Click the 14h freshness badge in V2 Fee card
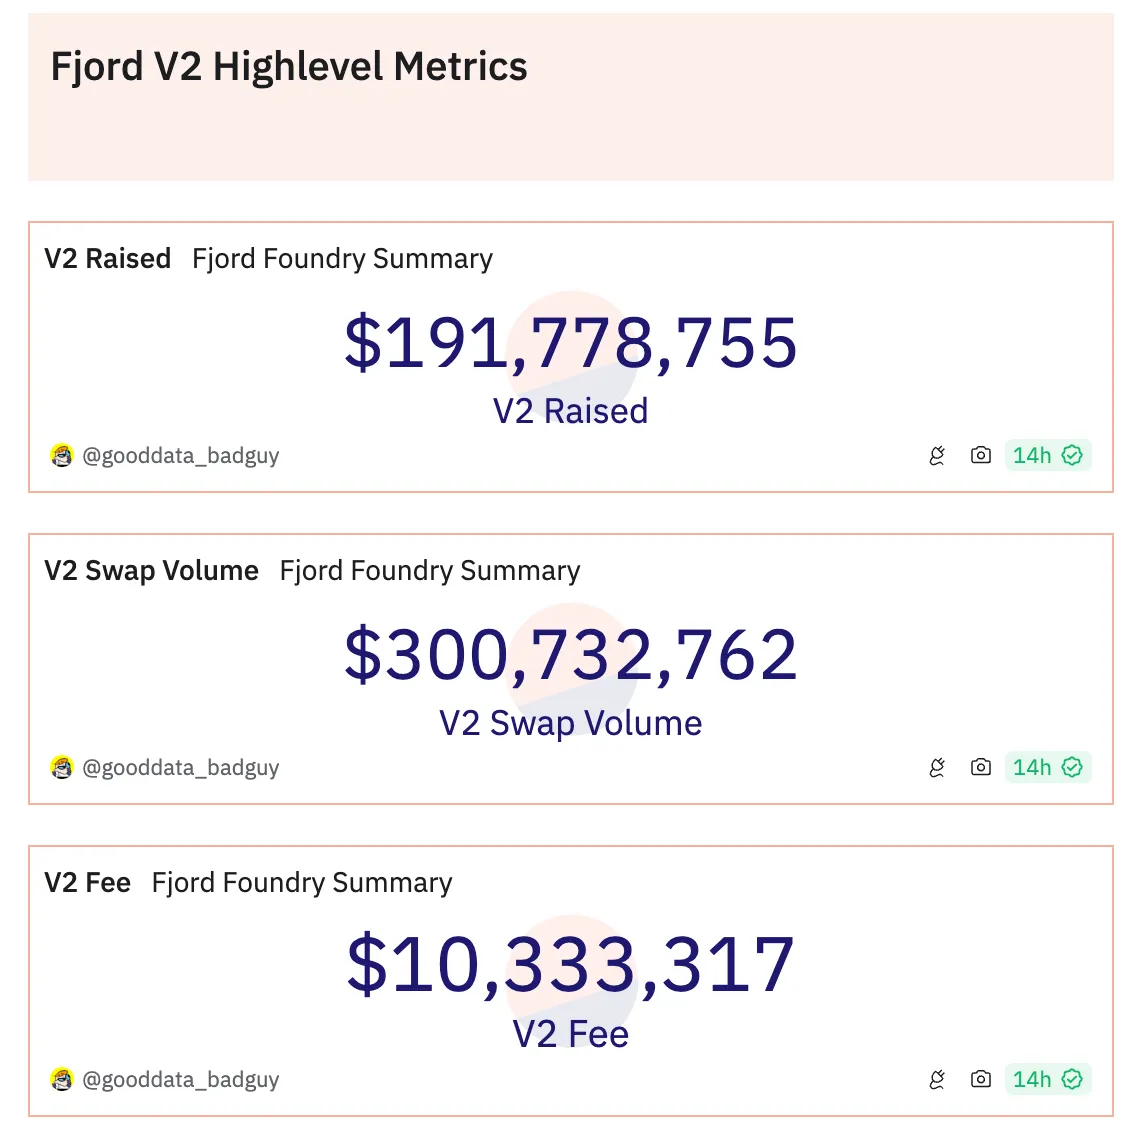Screen dimensions: 1132x1128 pyautogui.click(x=1046, y=1080)
